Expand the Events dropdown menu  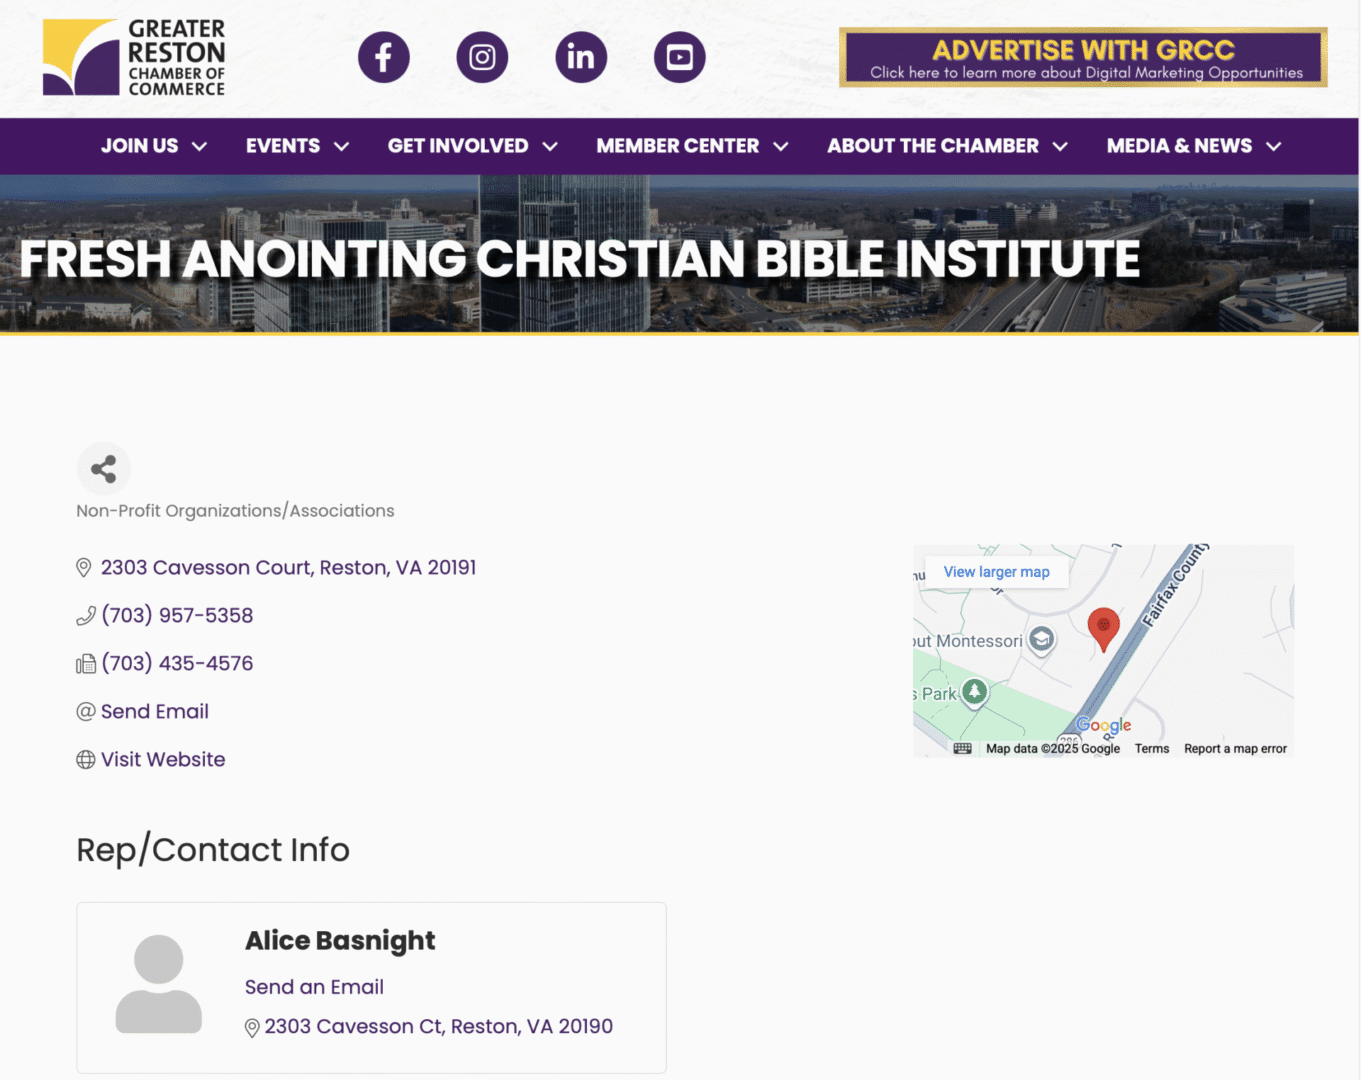point(297,146)
